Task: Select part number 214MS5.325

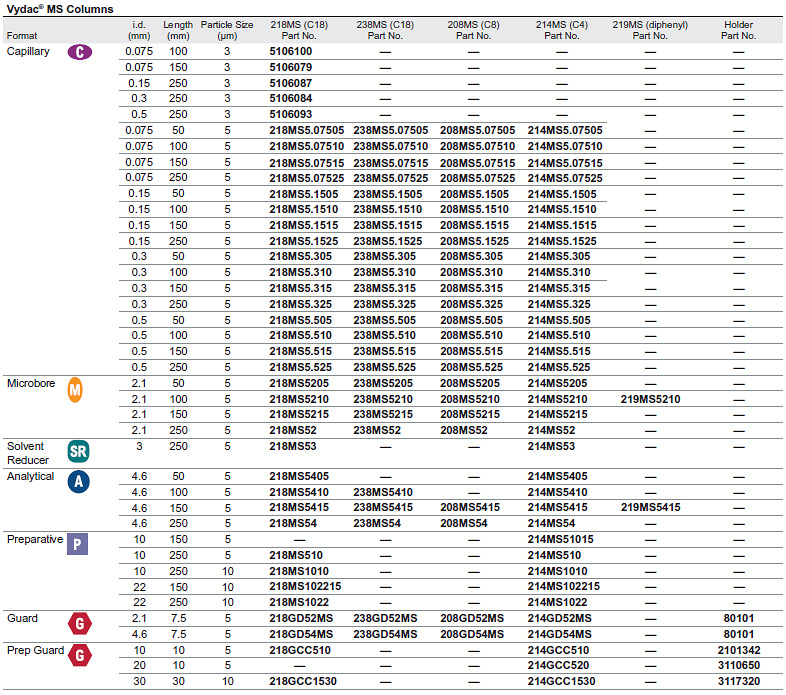Action: (559, 304)
